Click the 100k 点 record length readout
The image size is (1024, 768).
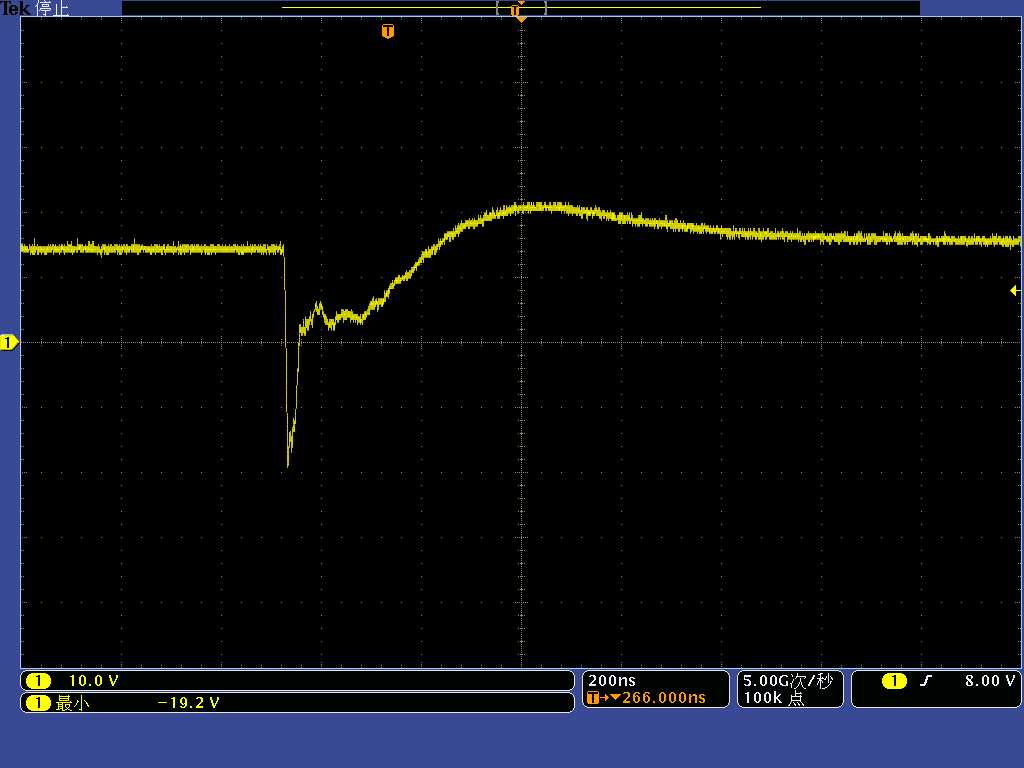(x=774, y=698)
